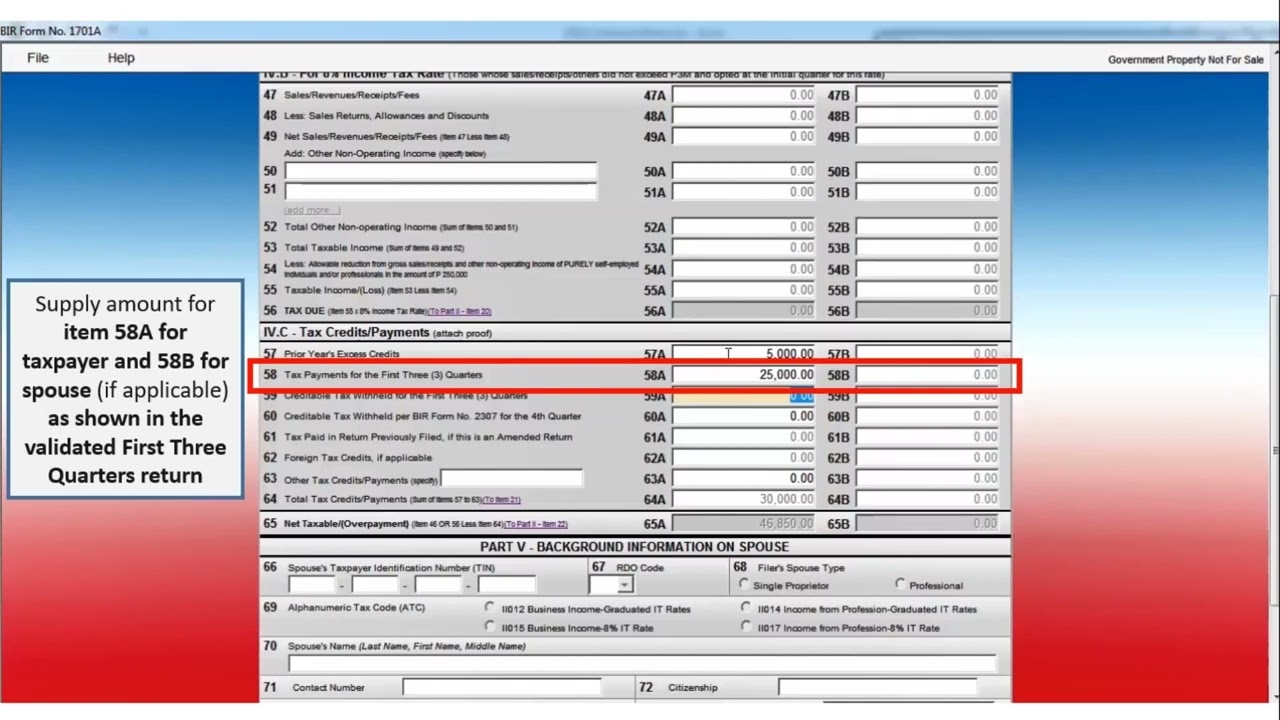This screenshot has width=1280, height=720.
Task: Click field 51B amount
Action: tap(928, 192)
